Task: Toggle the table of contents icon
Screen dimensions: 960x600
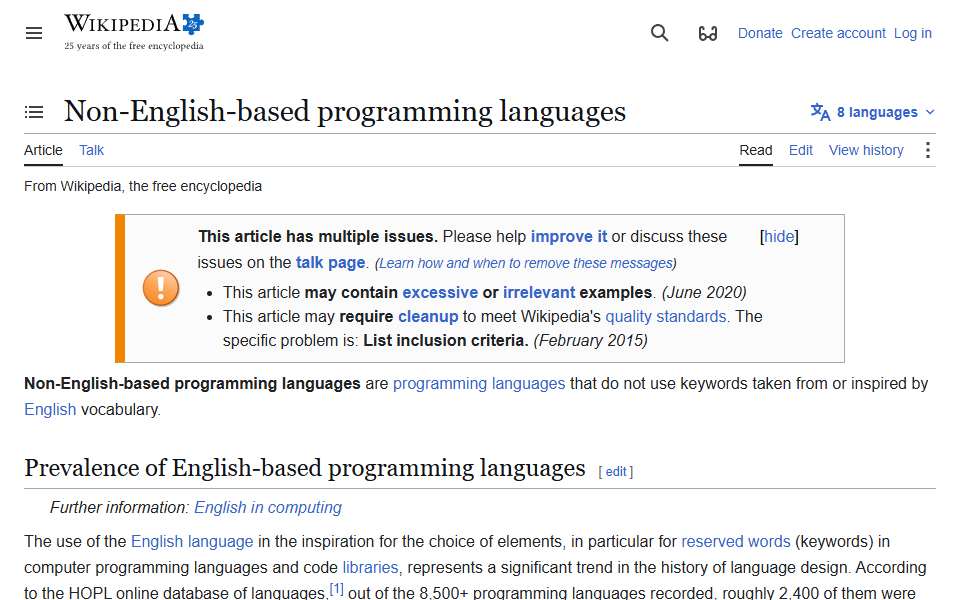Action: point(34,112)
